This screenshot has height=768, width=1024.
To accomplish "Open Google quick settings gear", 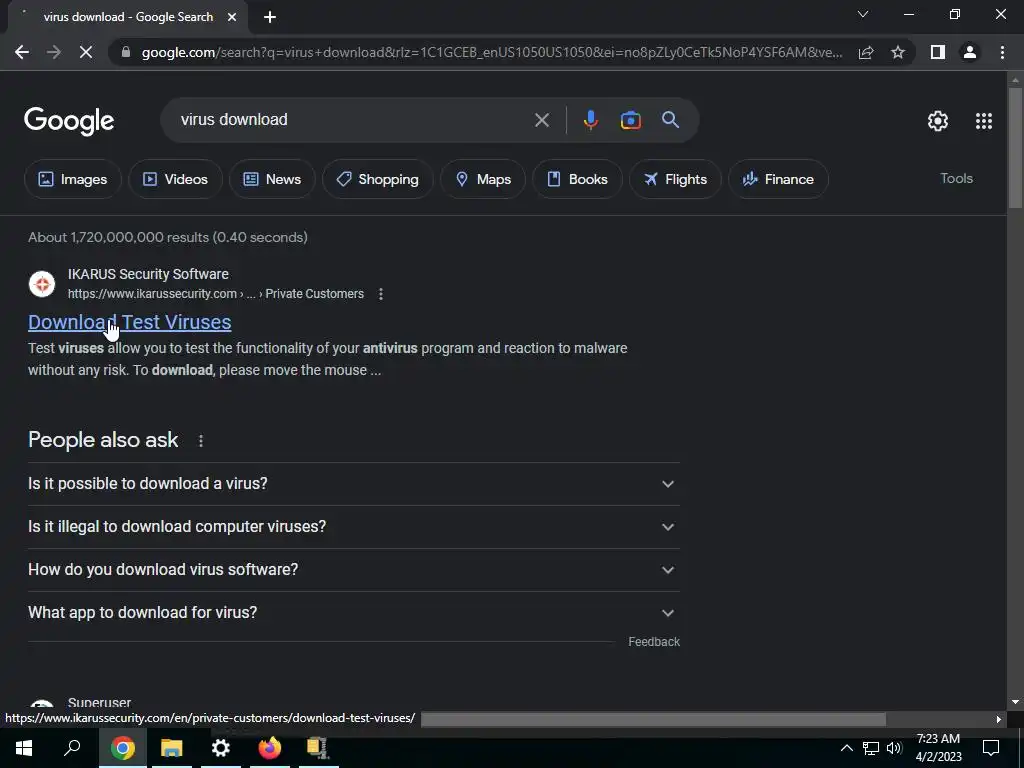I will (938, 121).
